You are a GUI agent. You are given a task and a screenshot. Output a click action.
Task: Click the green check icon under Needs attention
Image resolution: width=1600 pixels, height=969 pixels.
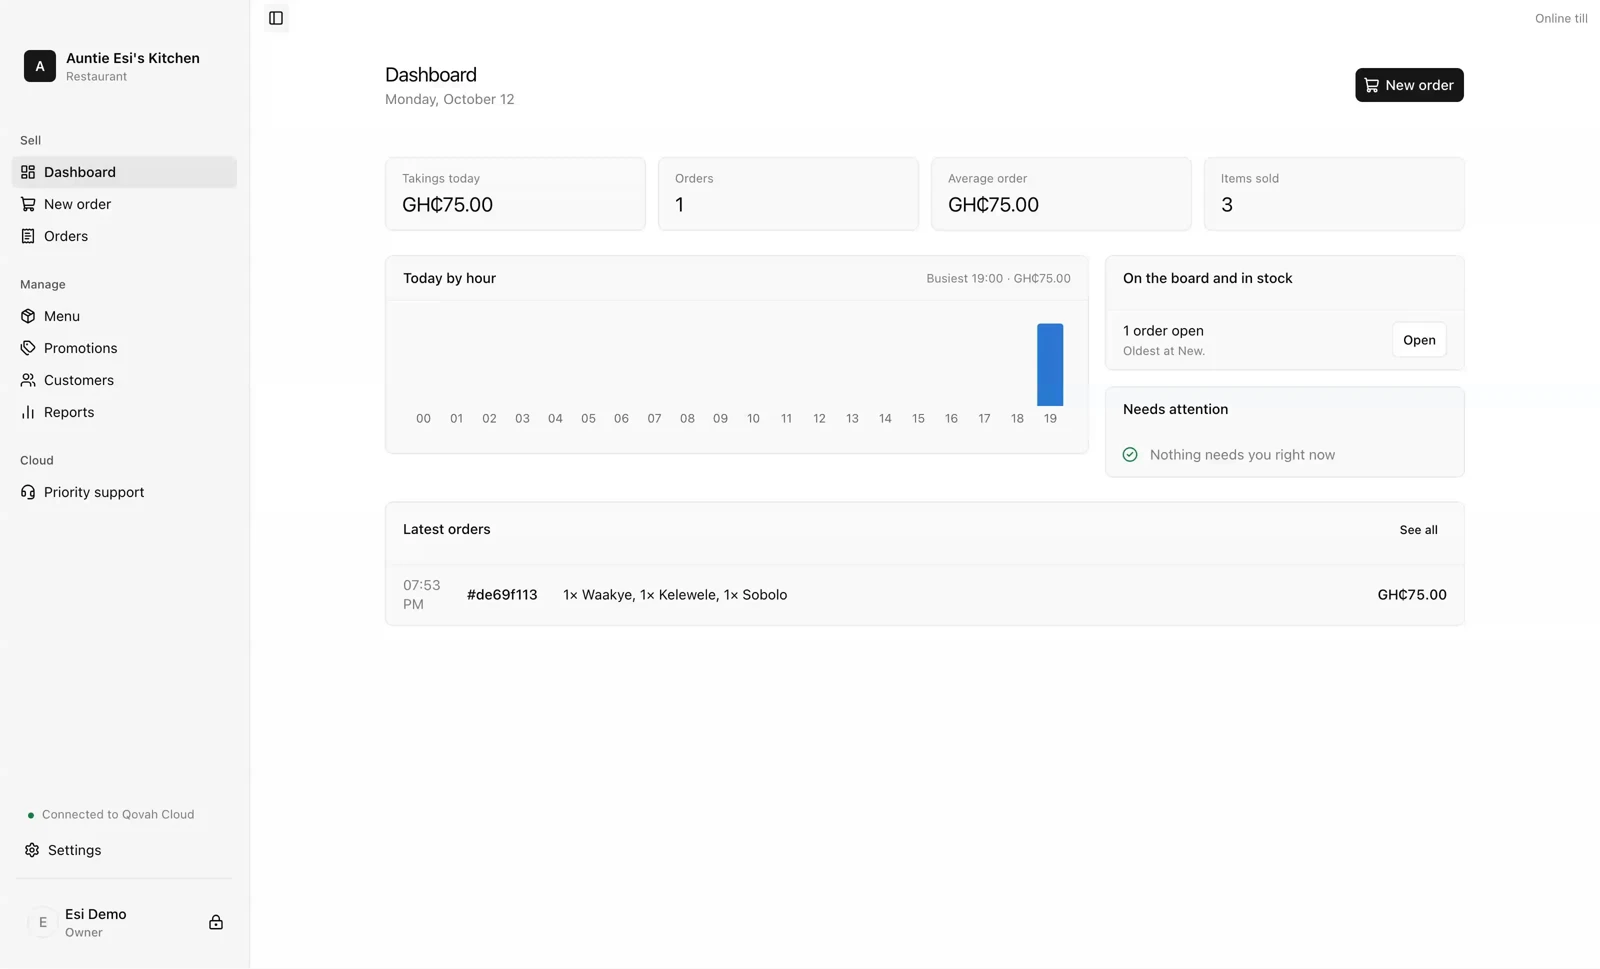tap(1130, 455)
